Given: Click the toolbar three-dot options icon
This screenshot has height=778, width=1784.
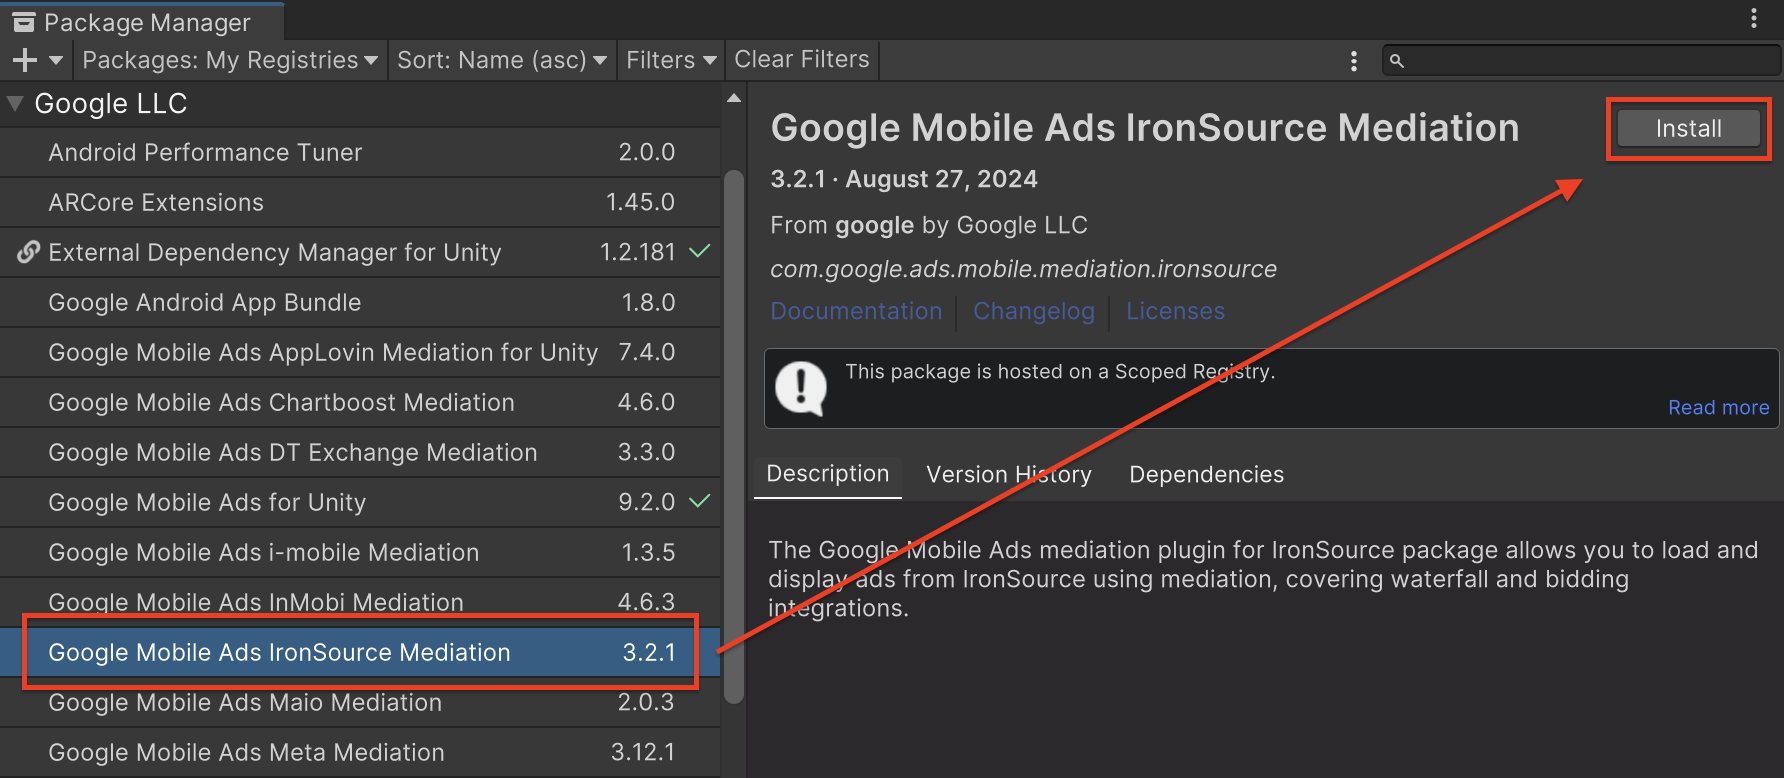Looking at the screenshot, I should point(1353,61).
